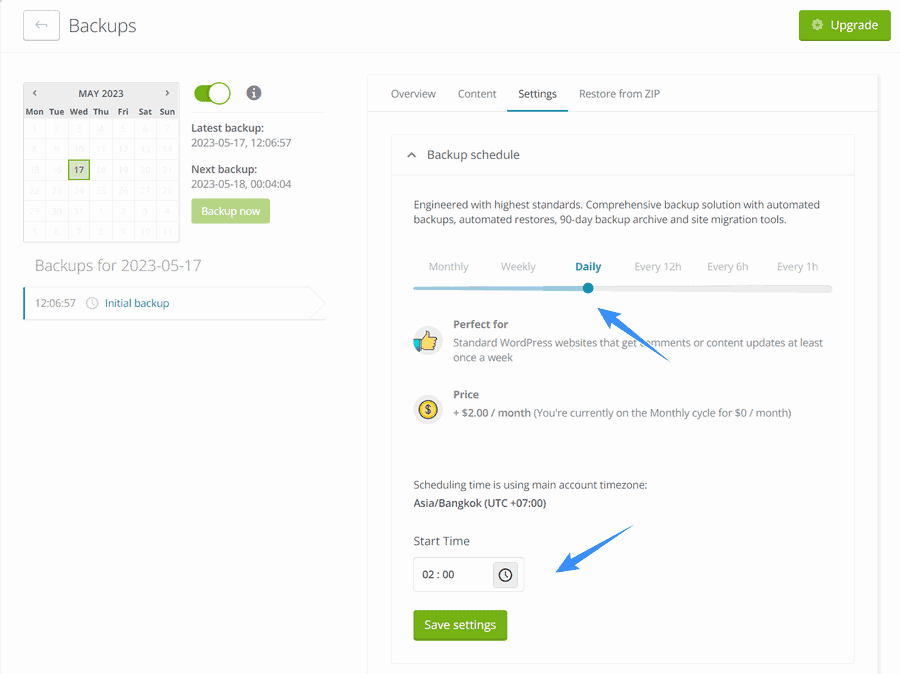The image size is (900, 674).
Task: Click the 12:06:57 time in backup list
Action: (55, 303)
